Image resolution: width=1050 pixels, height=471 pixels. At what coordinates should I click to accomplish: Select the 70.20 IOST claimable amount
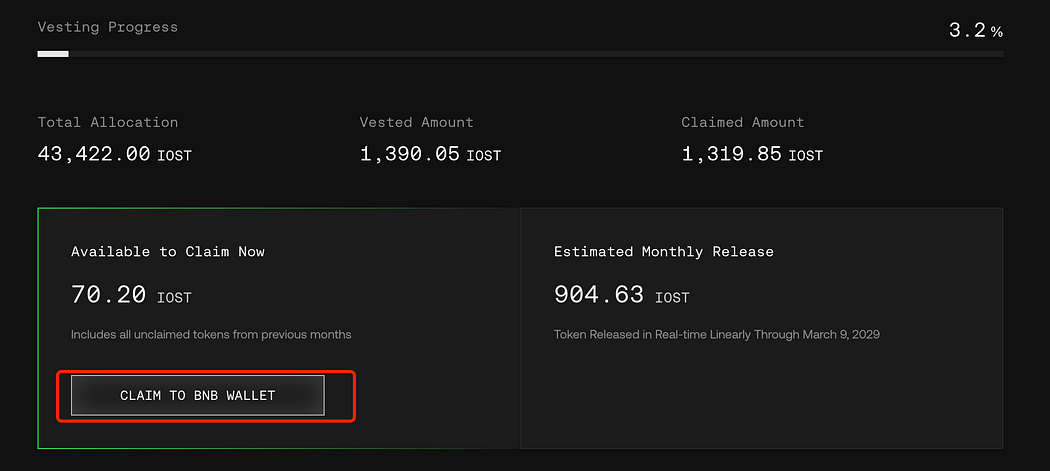coord(131,294)
